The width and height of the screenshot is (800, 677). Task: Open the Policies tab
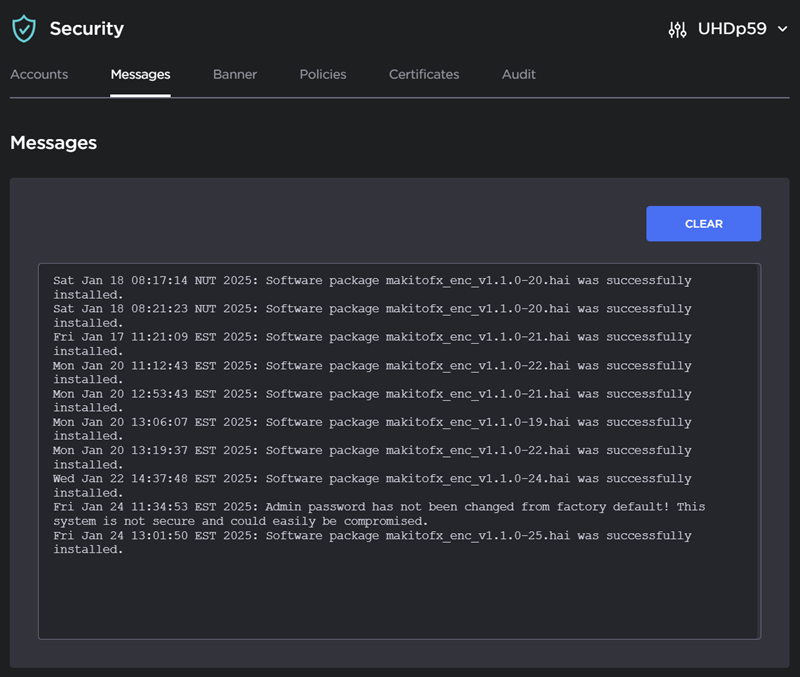[323, 74]
